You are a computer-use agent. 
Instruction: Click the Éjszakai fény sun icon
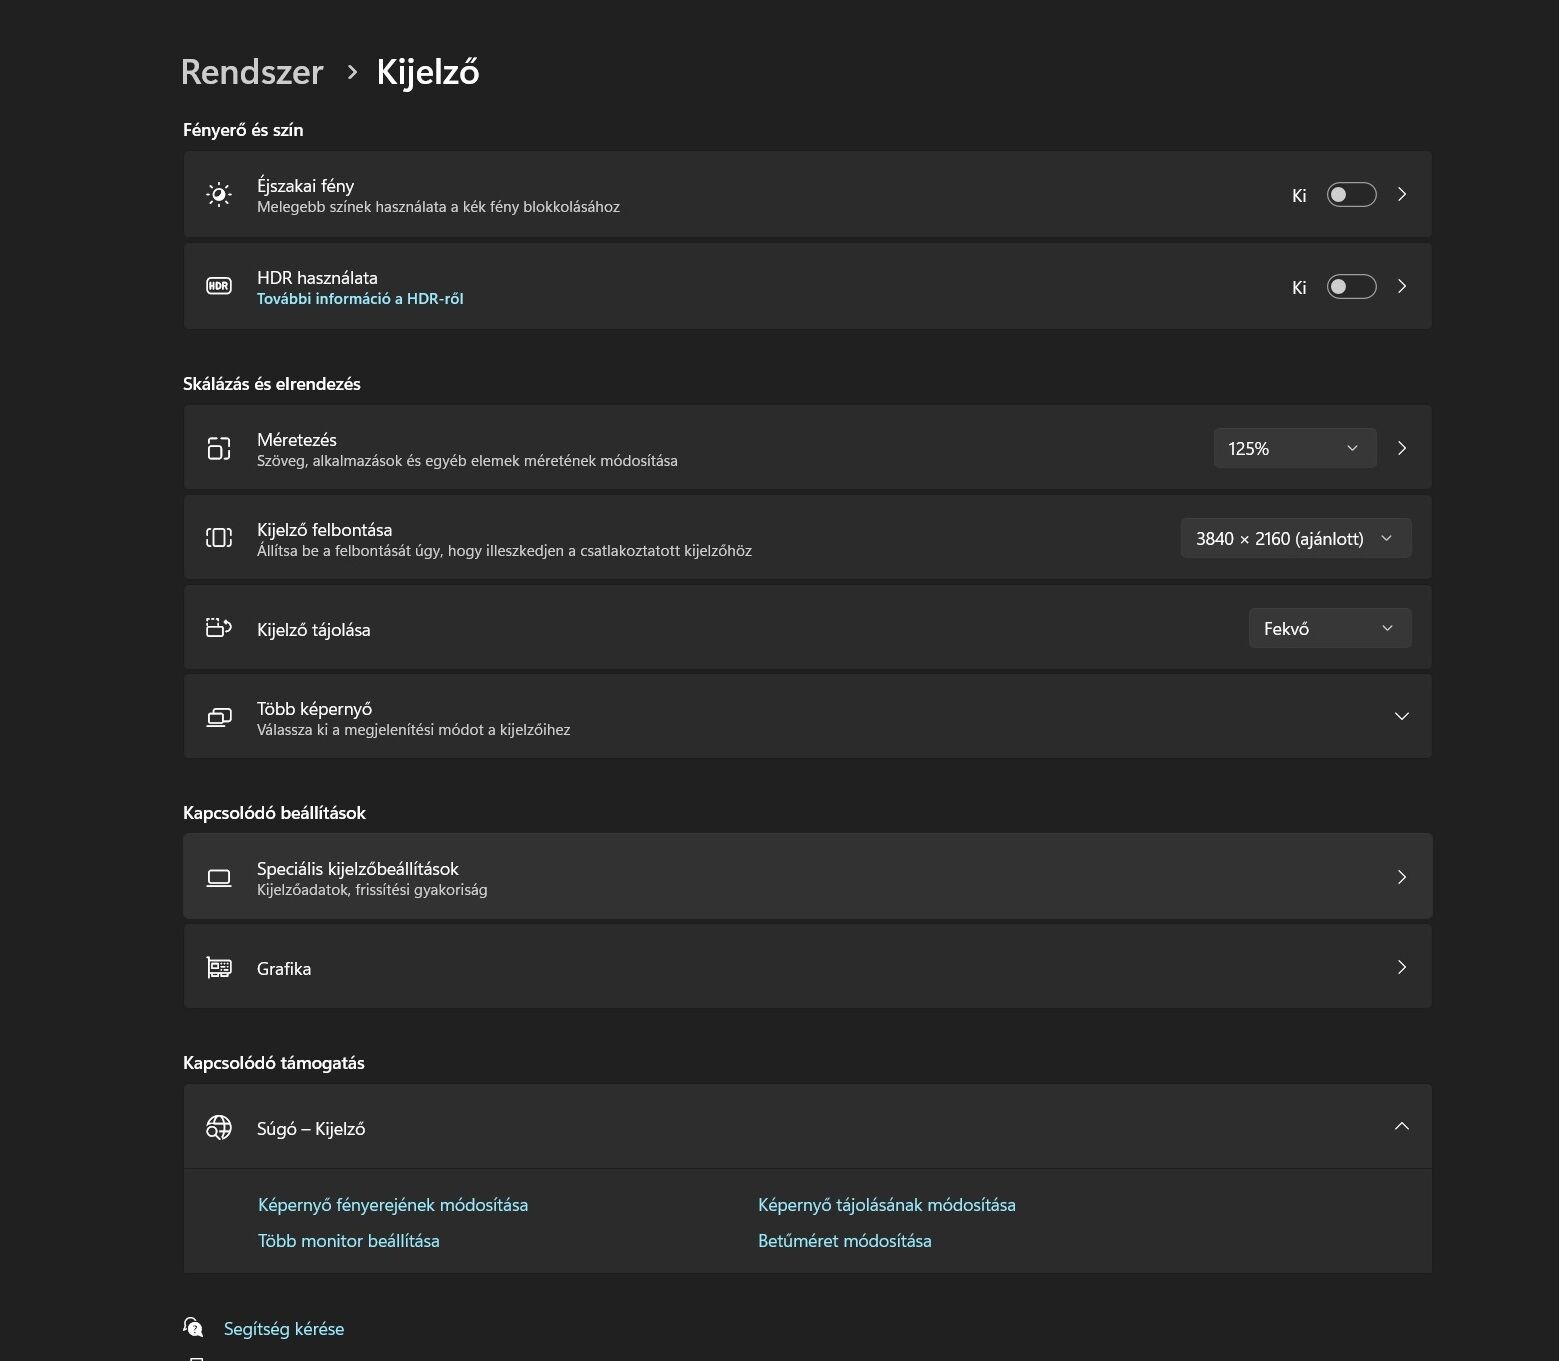[218, 195]
